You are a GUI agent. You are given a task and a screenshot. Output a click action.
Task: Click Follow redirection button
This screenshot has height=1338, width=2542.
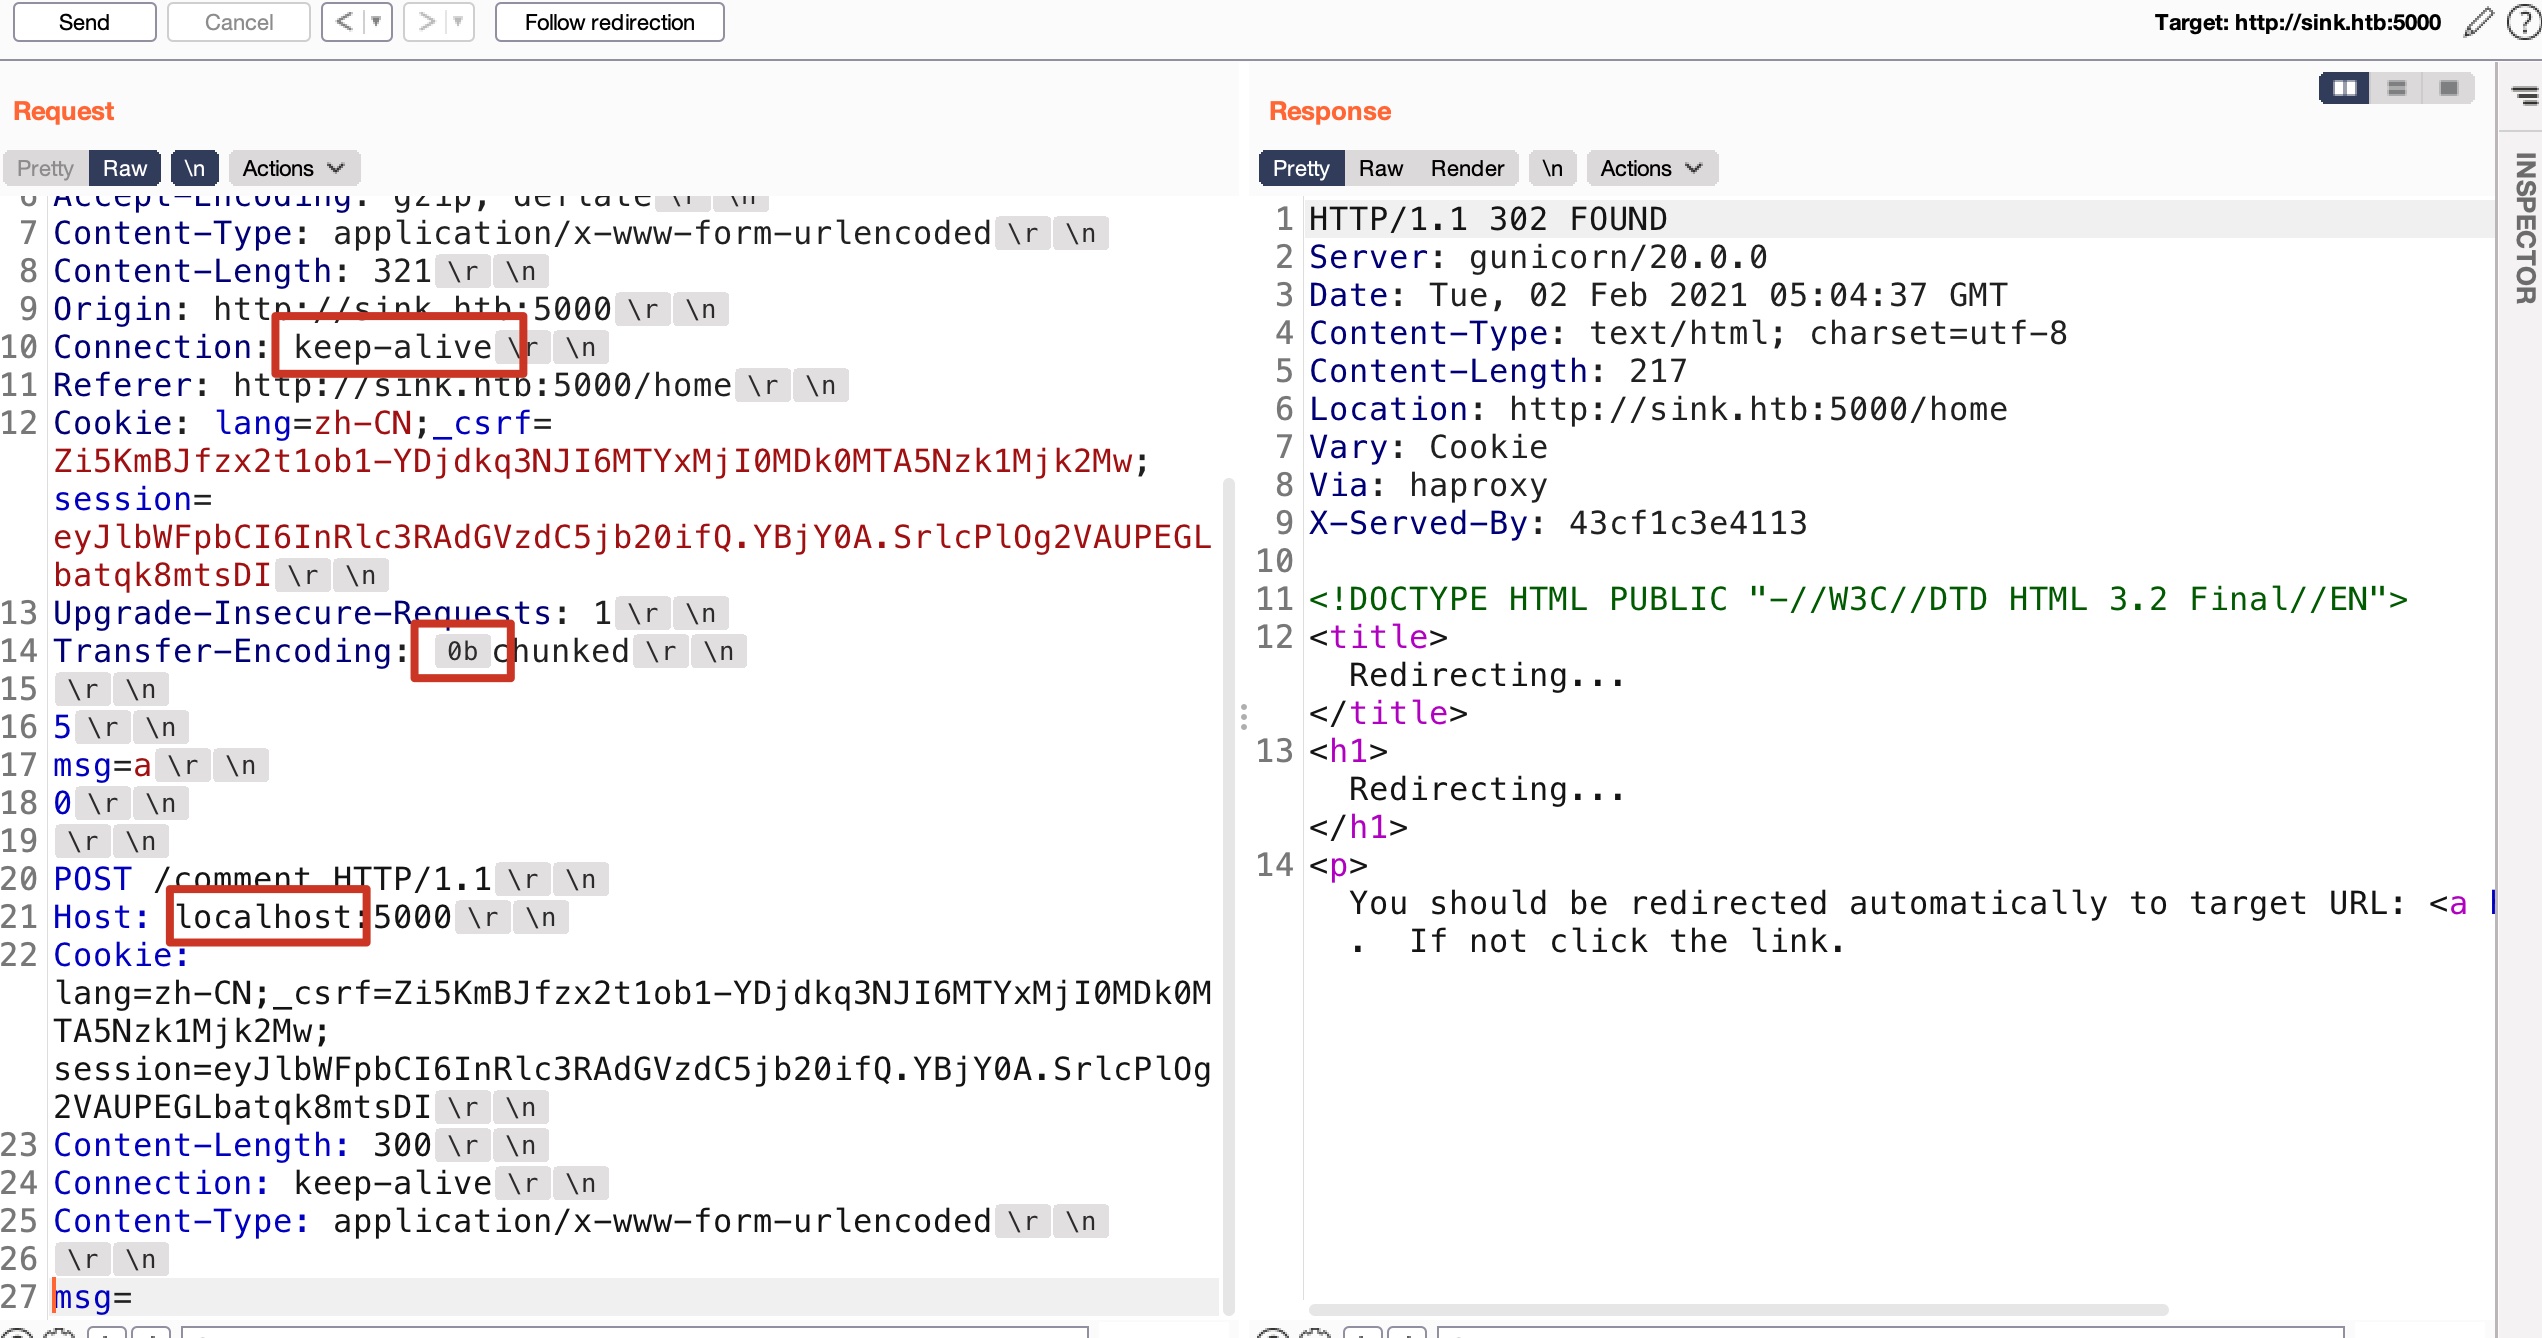click(609, 22)
